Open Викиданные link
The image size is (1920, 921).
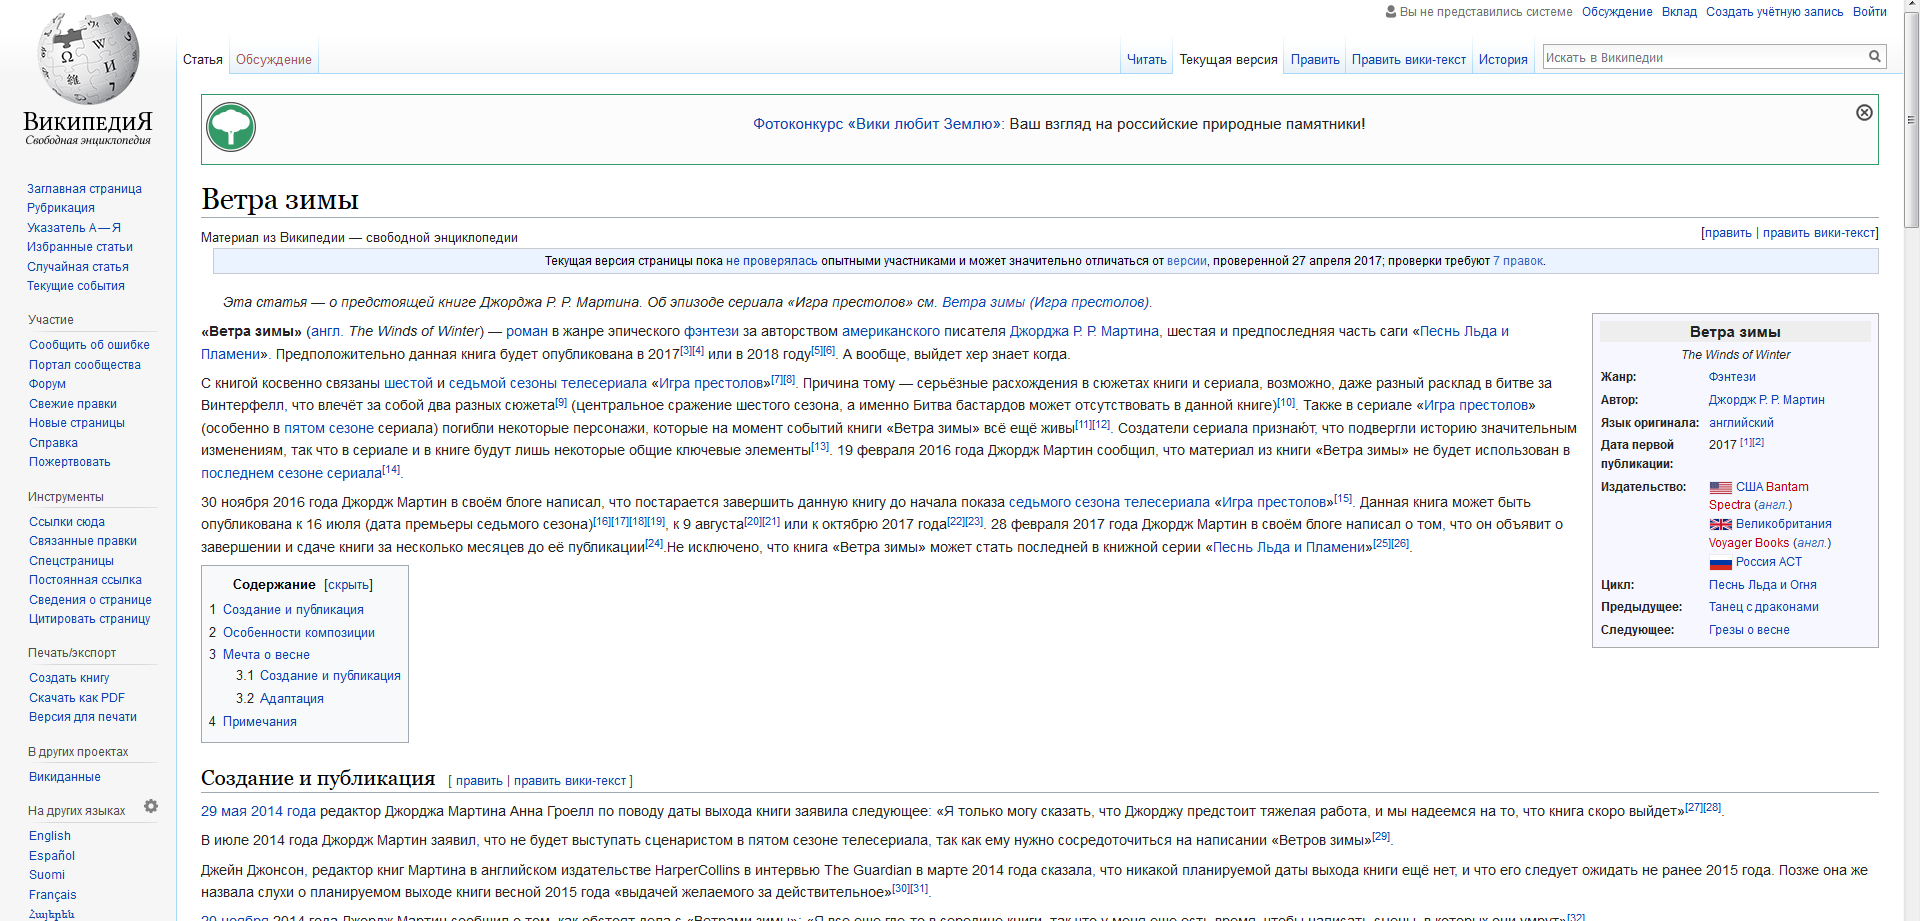pyautogui.click(x=65, y=777)
